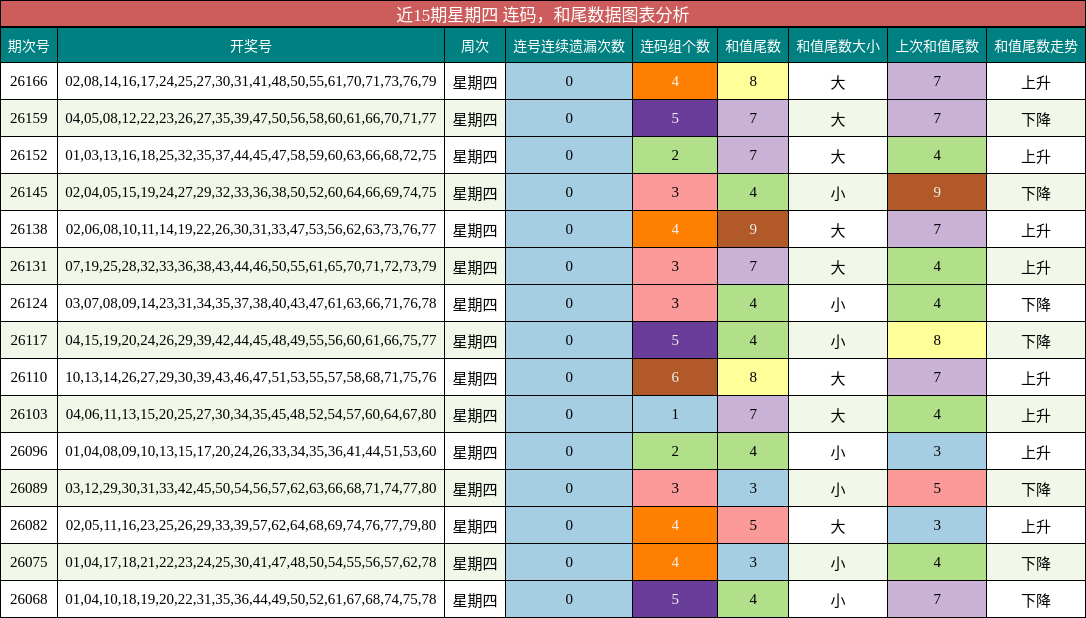1086x618 pixels.
Task: Click orange 连码组个数 cell 4 in row 26166
Action: point(675,82)
